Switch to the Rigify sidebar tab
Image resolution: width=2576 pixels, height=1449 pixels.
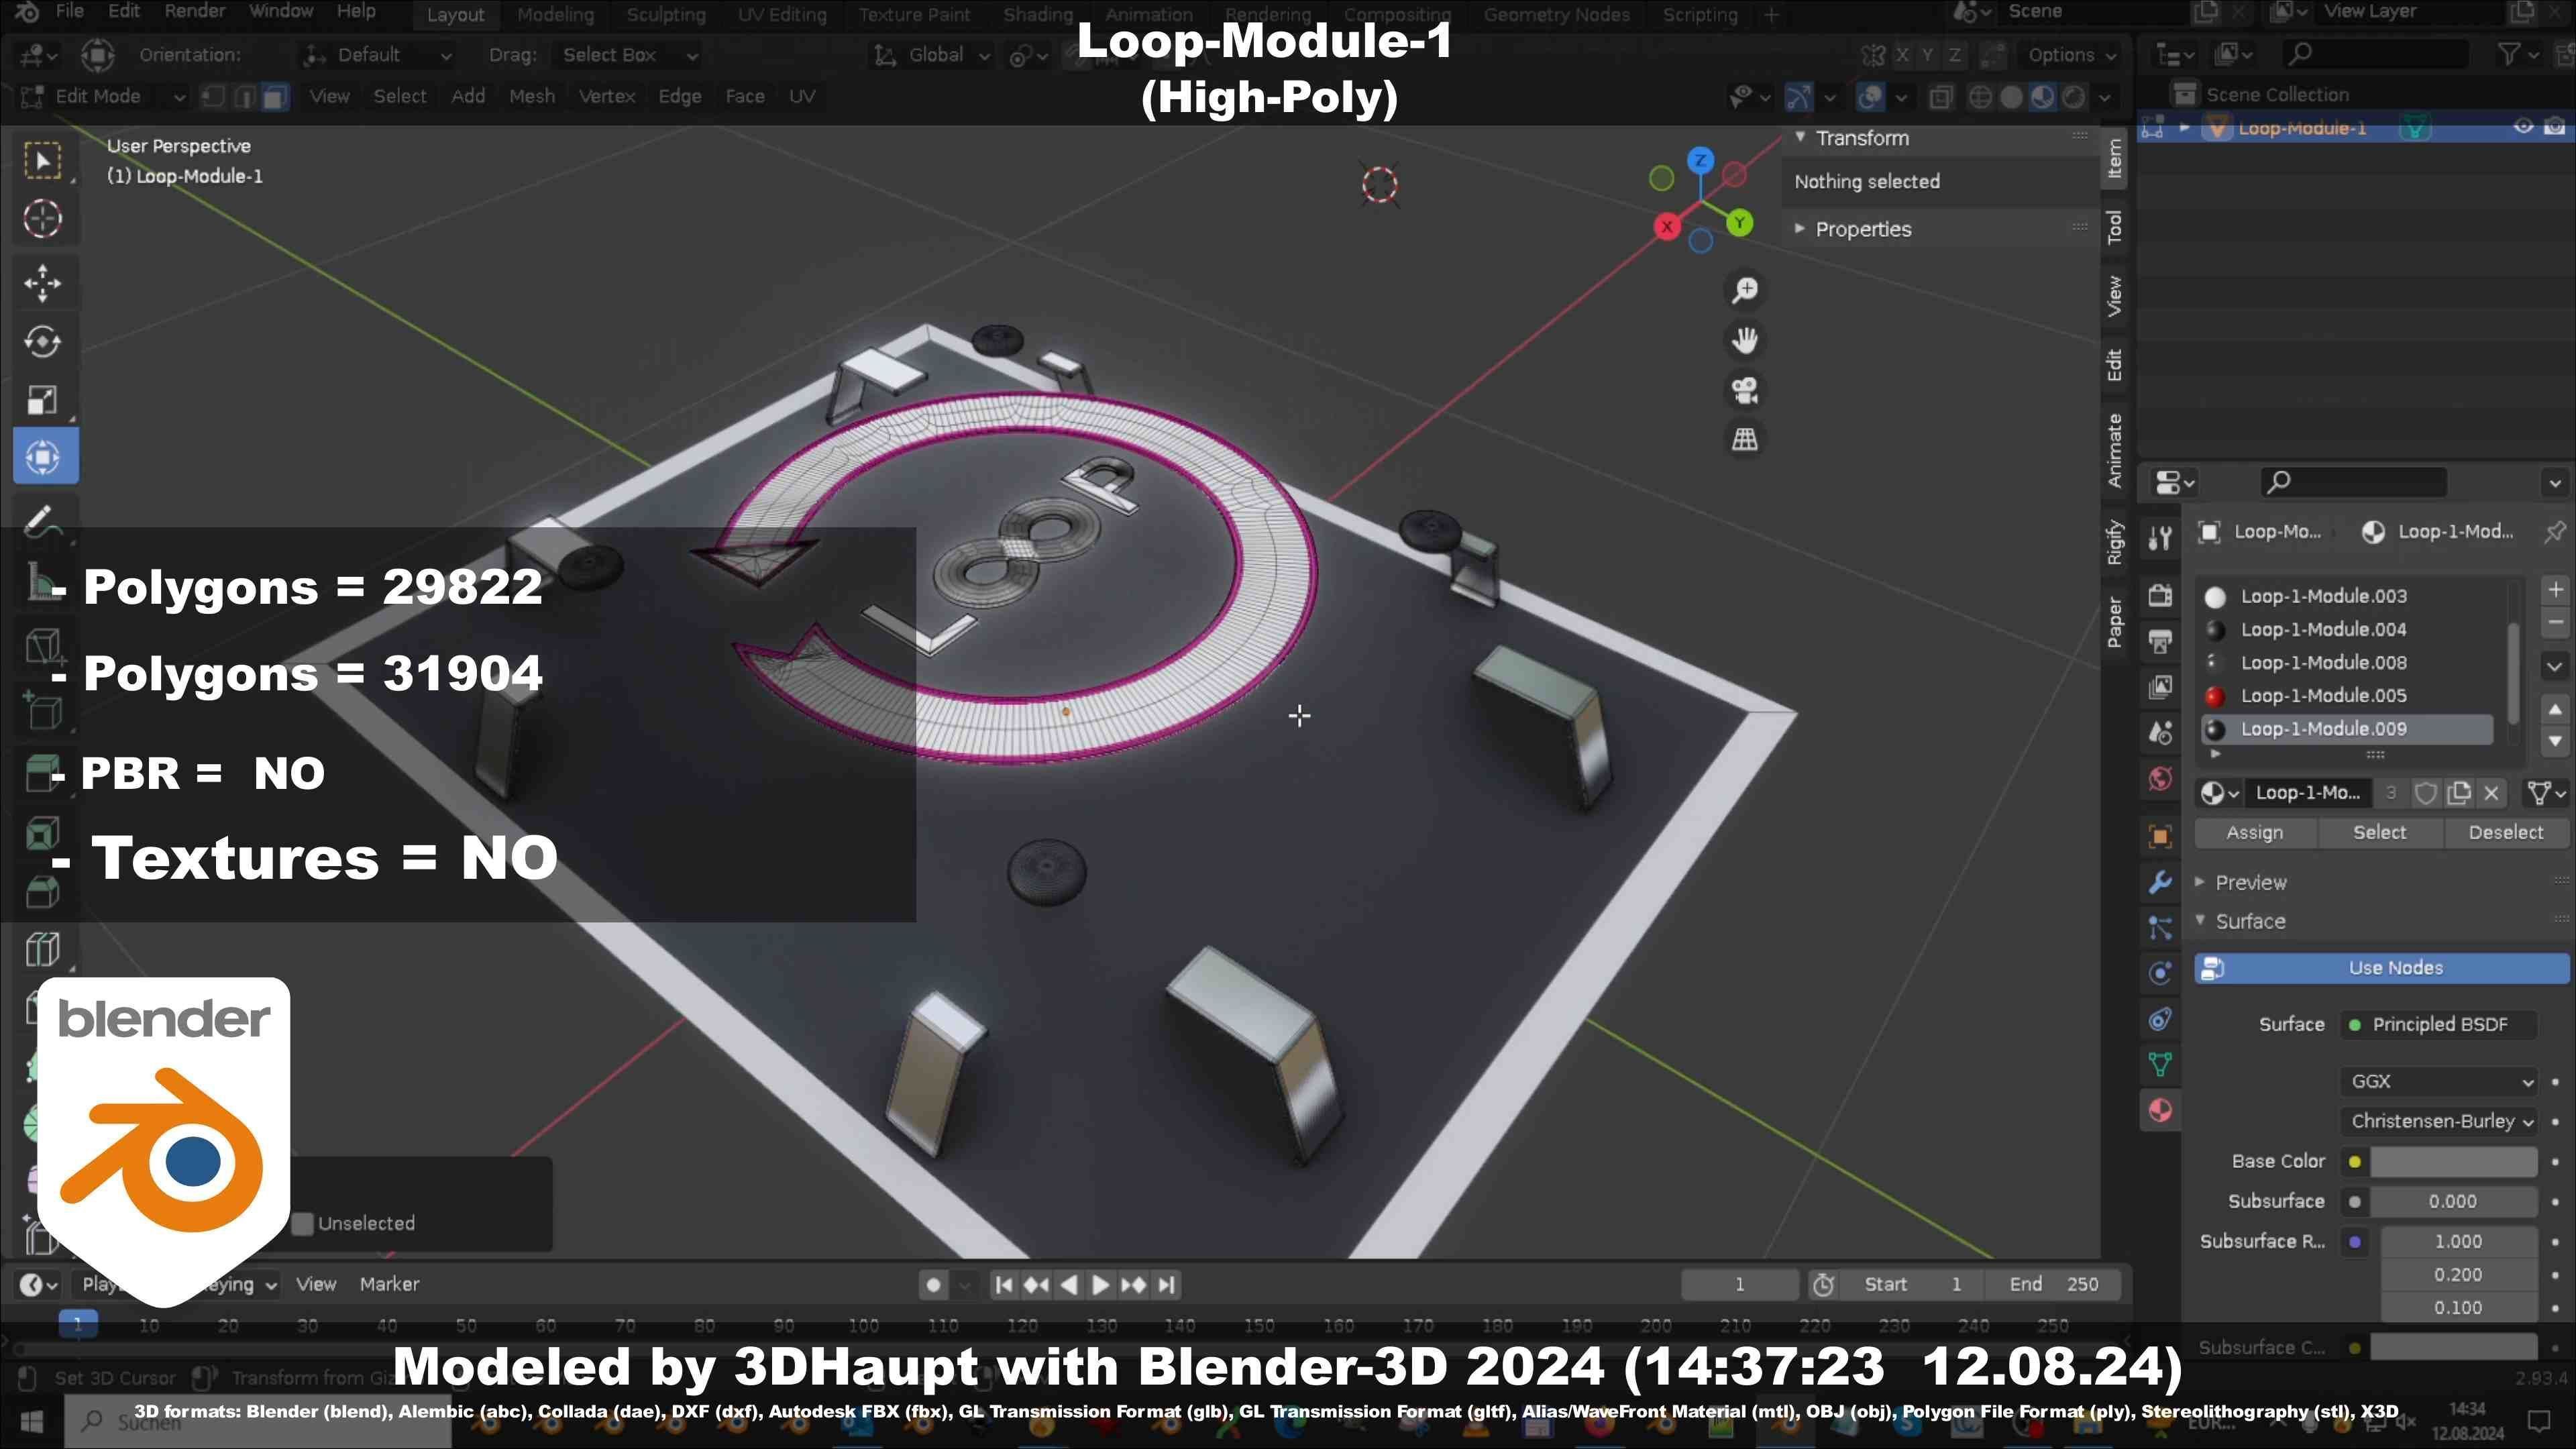tap(2114, 542)
